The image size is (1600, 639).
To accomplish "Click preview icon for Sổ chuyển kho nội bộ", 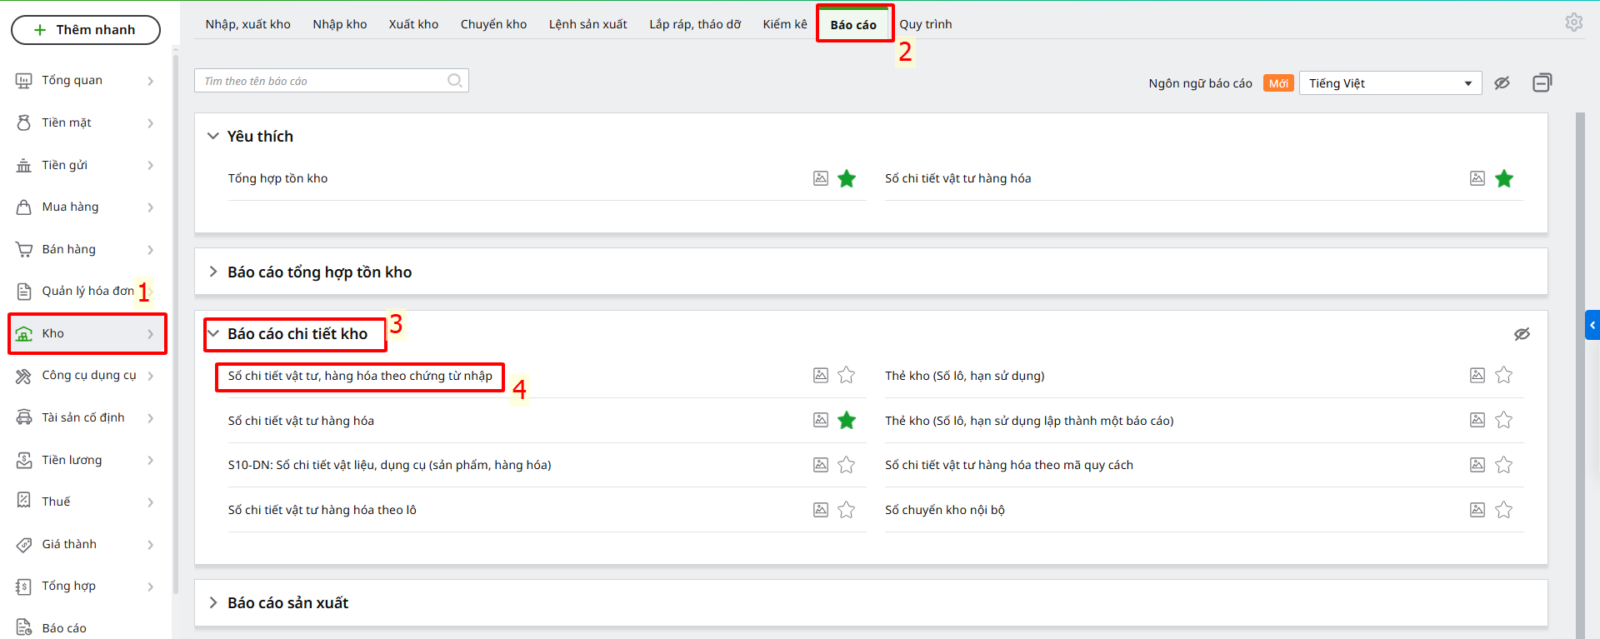I will pyautogui.click(x=1477, y=510).
